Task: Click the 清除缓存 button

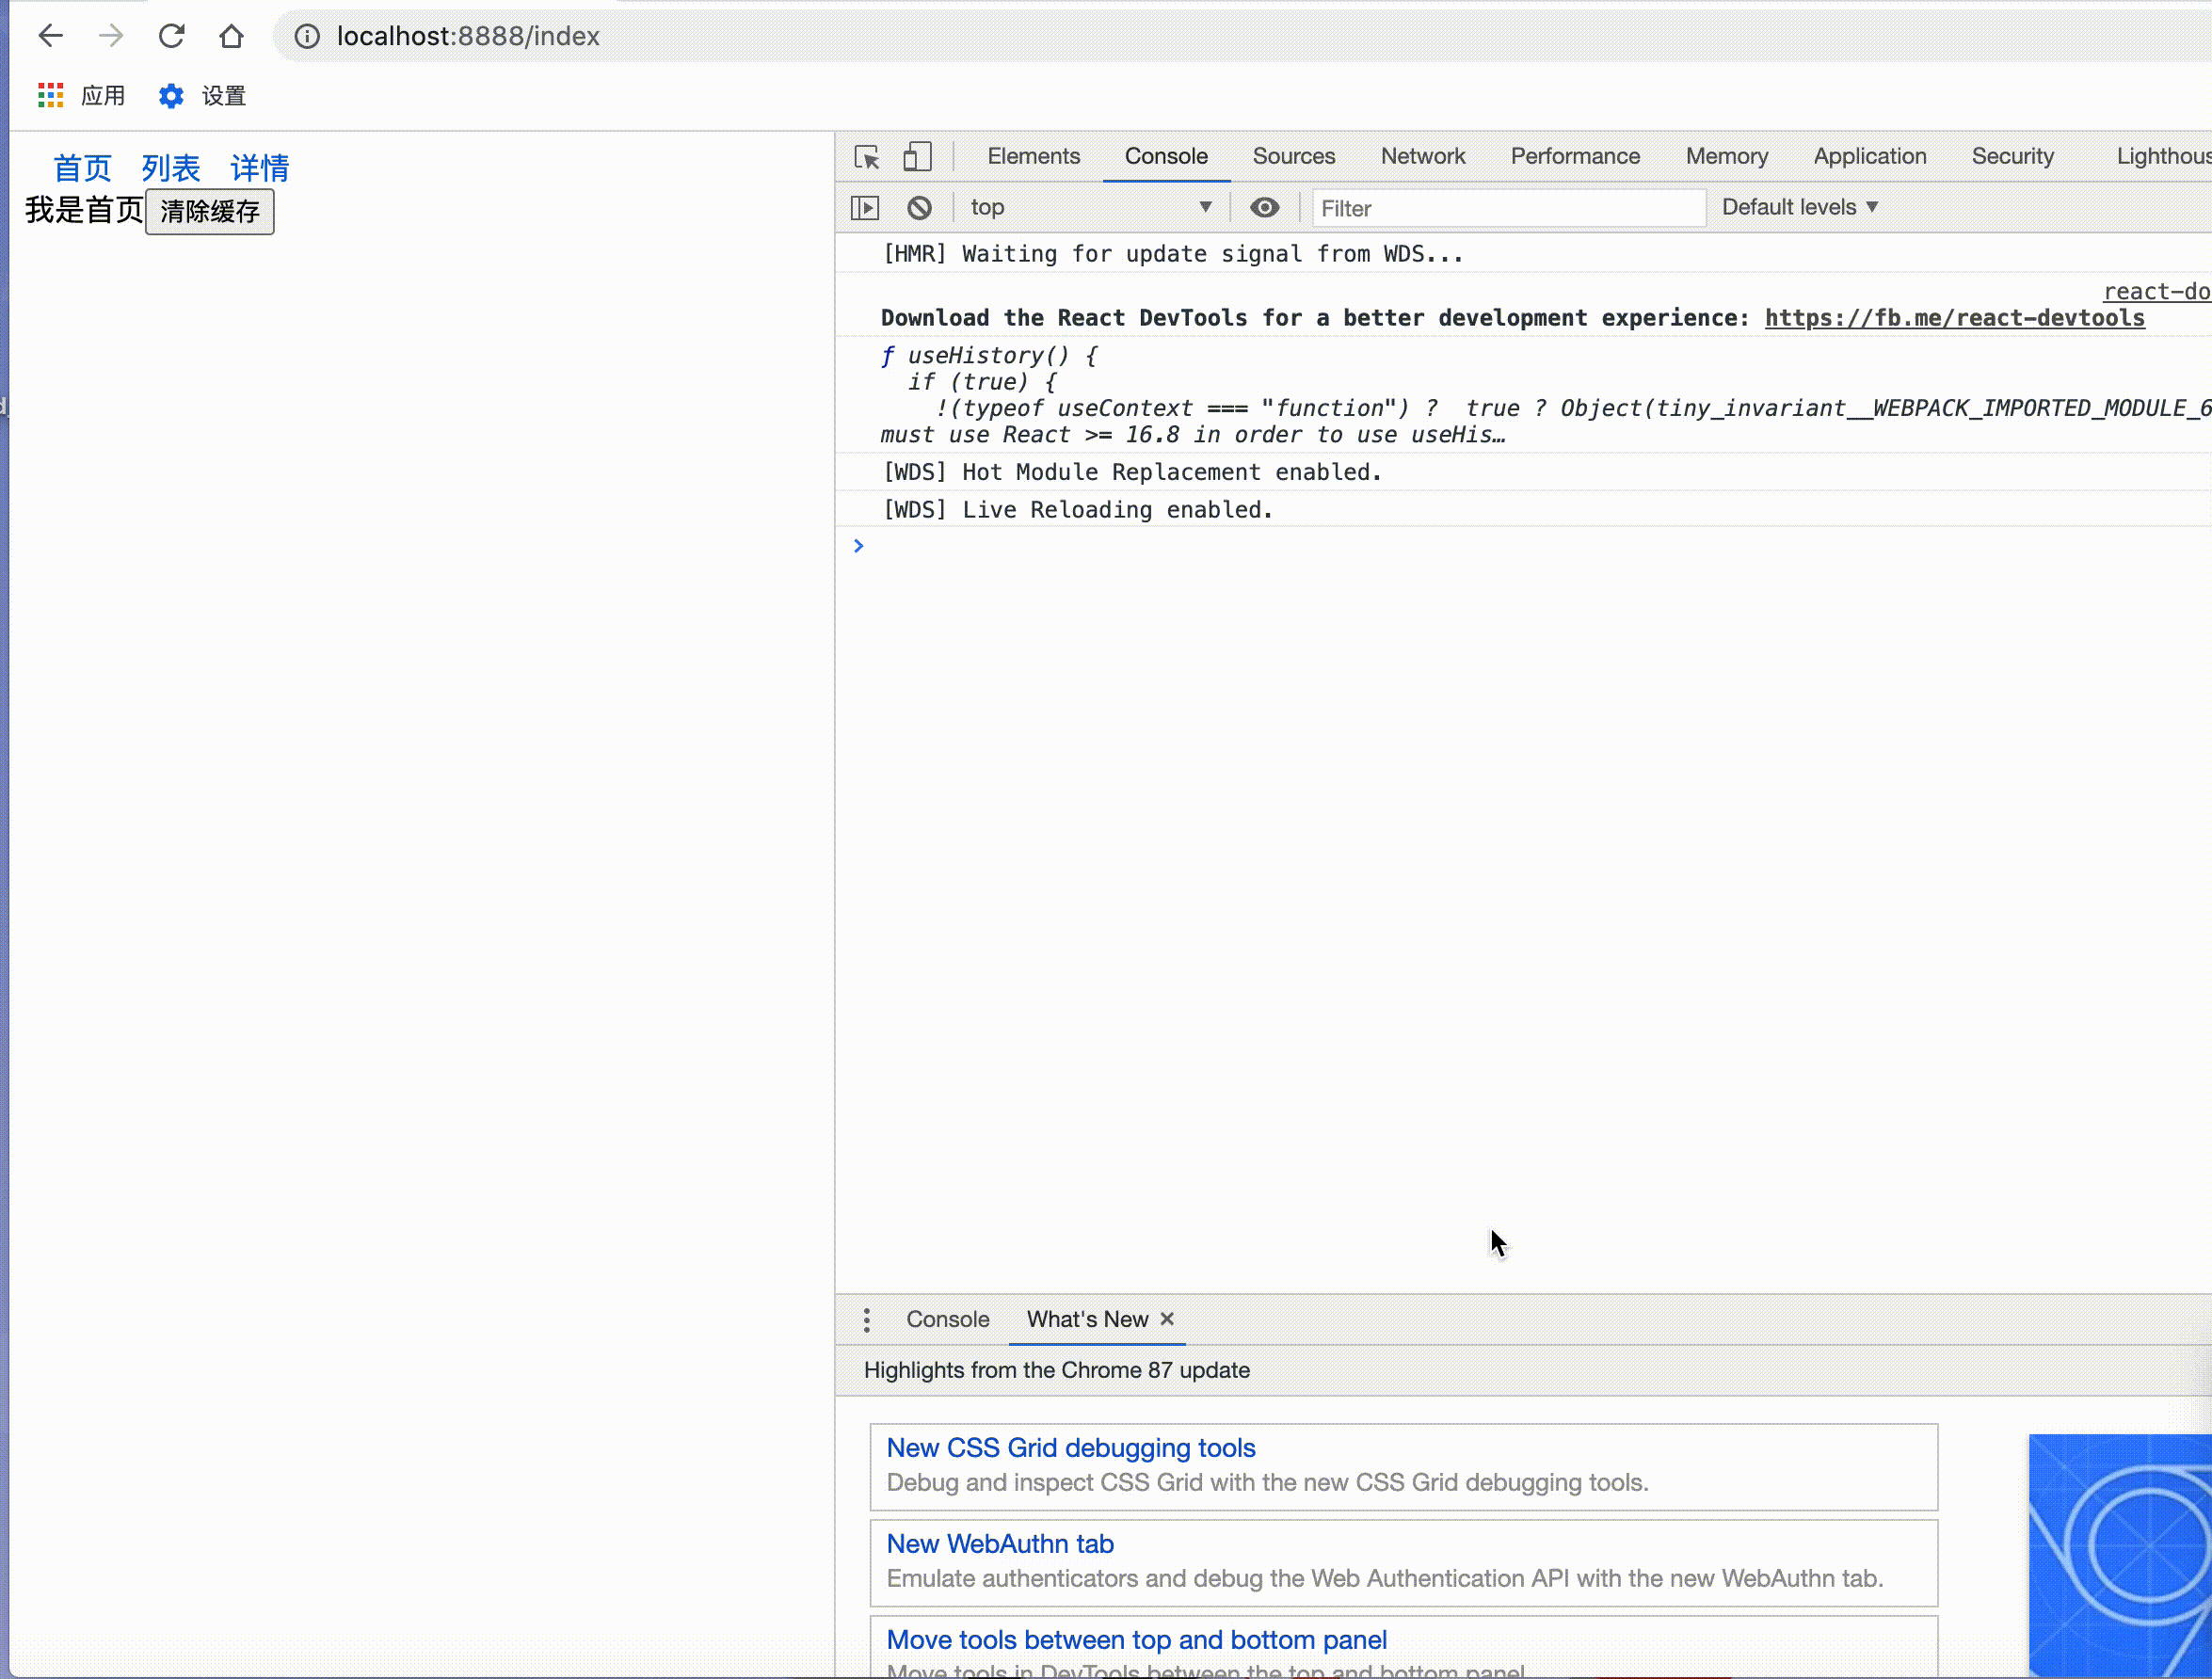Action: click(x=209, y=212)
